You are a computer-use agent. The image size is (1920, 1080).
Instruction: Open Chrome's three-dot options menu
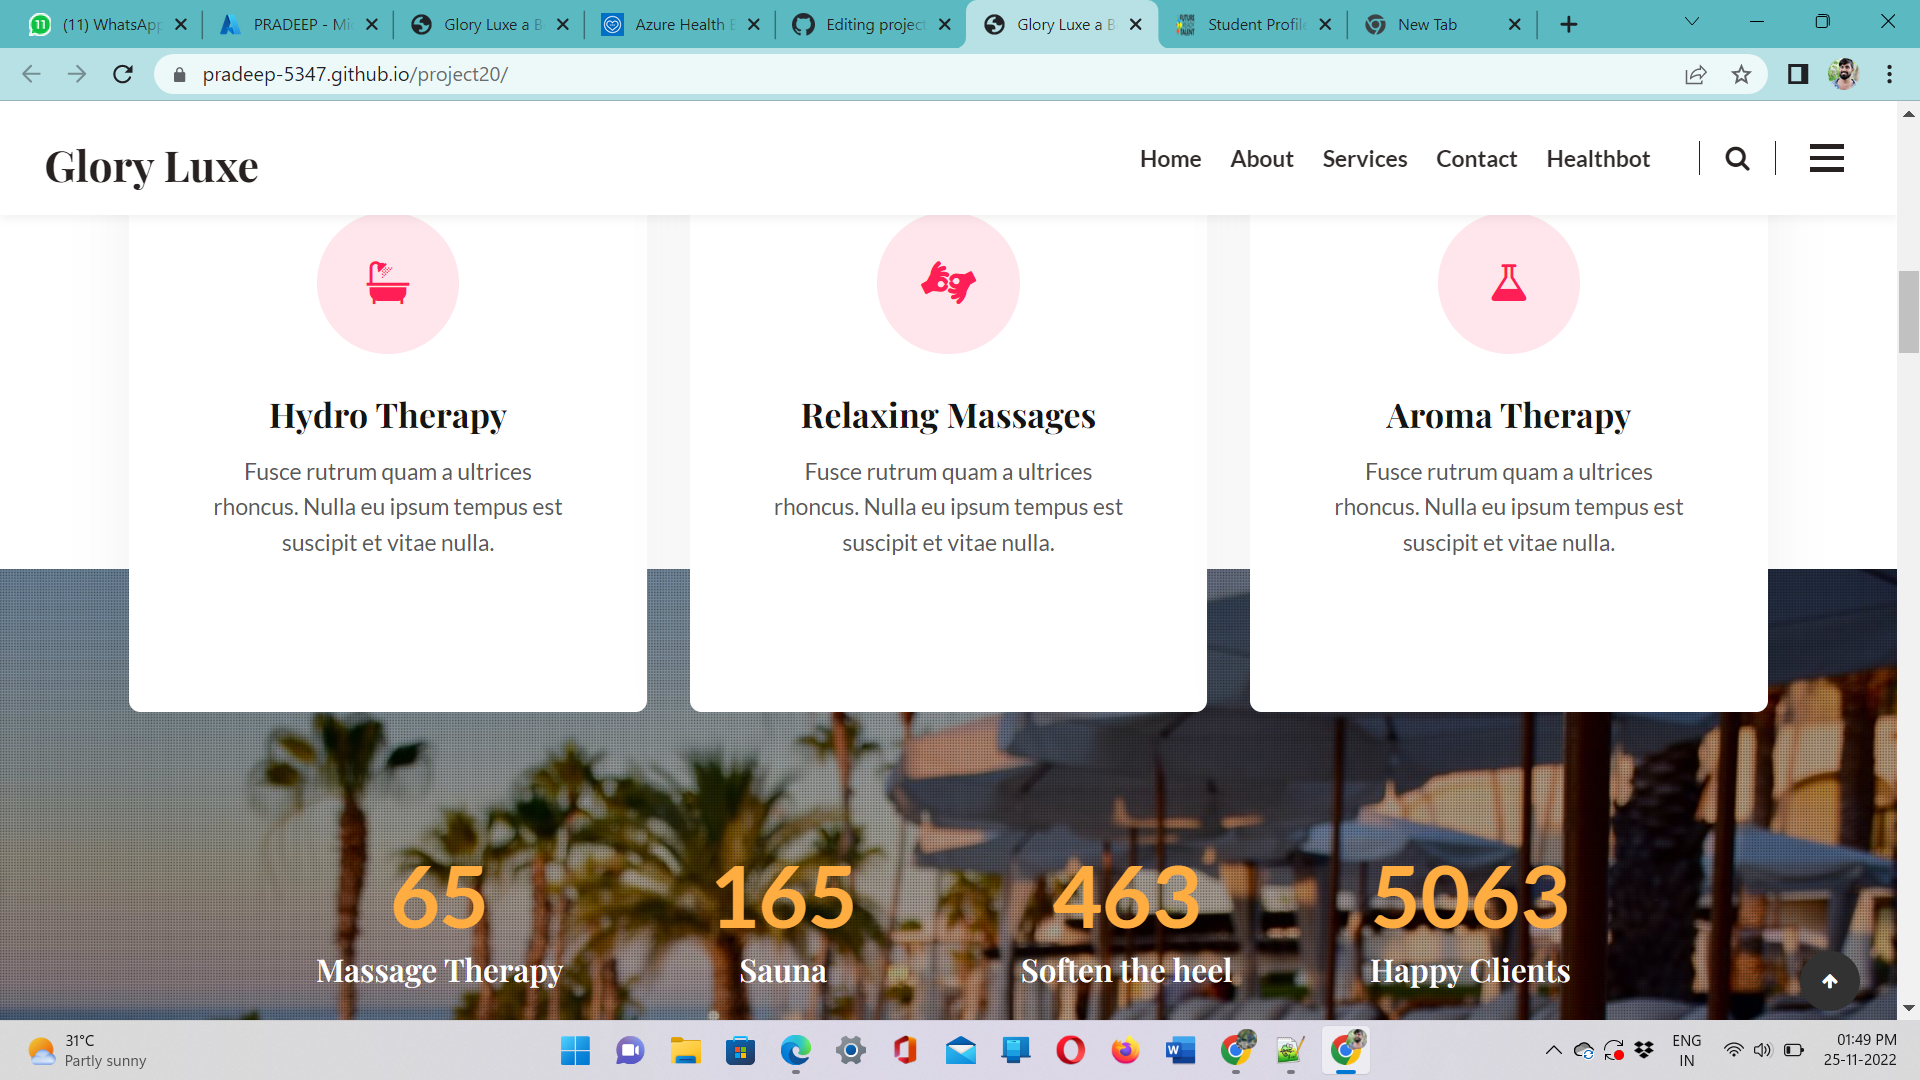[x=1889, y=74]
